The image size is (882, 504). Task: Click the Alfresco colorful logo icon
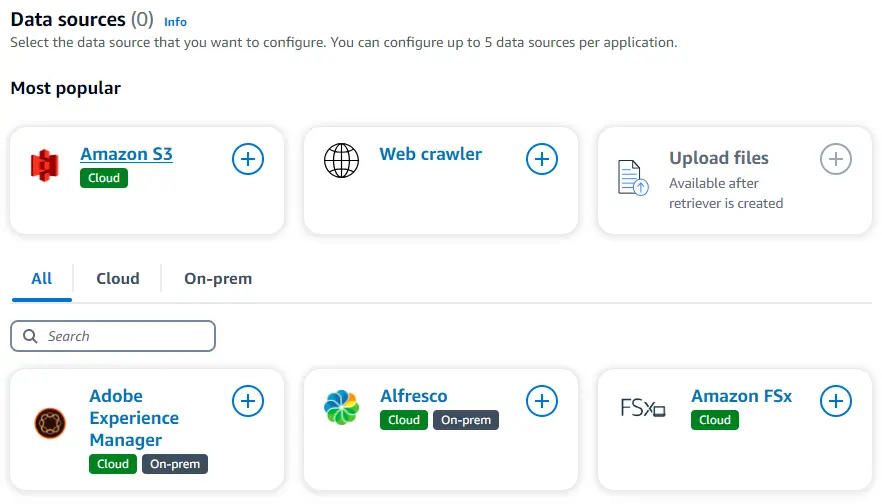click(x=341, y=407)
